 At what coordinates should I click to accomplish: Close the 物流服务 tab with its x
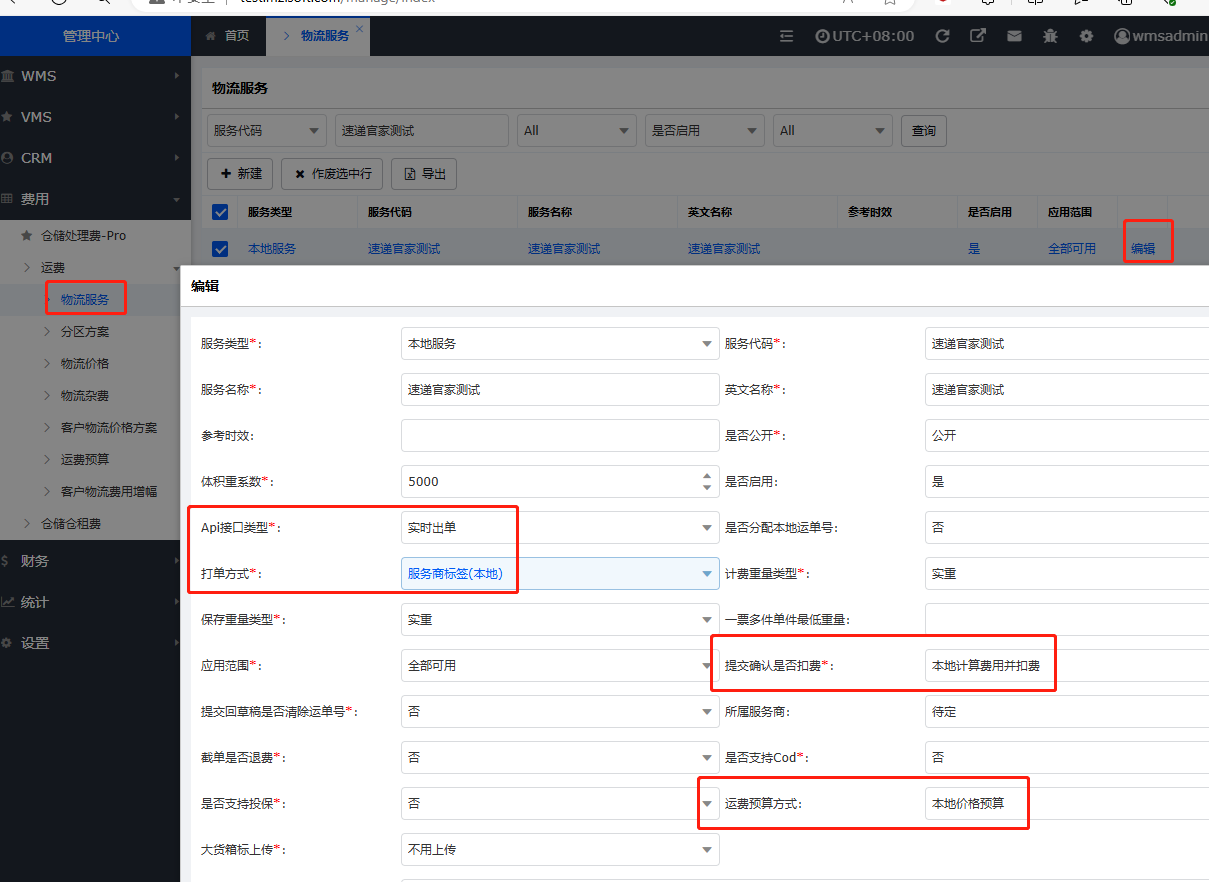pyautogui.click(x=360, y=28)
